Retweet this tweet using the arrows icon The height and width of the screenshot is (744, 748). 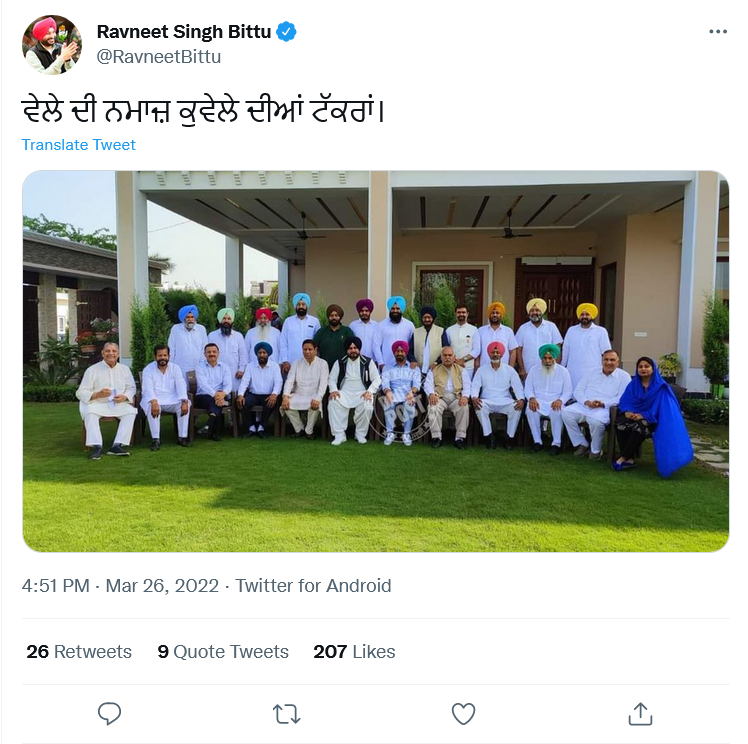(x=286, y=714)
